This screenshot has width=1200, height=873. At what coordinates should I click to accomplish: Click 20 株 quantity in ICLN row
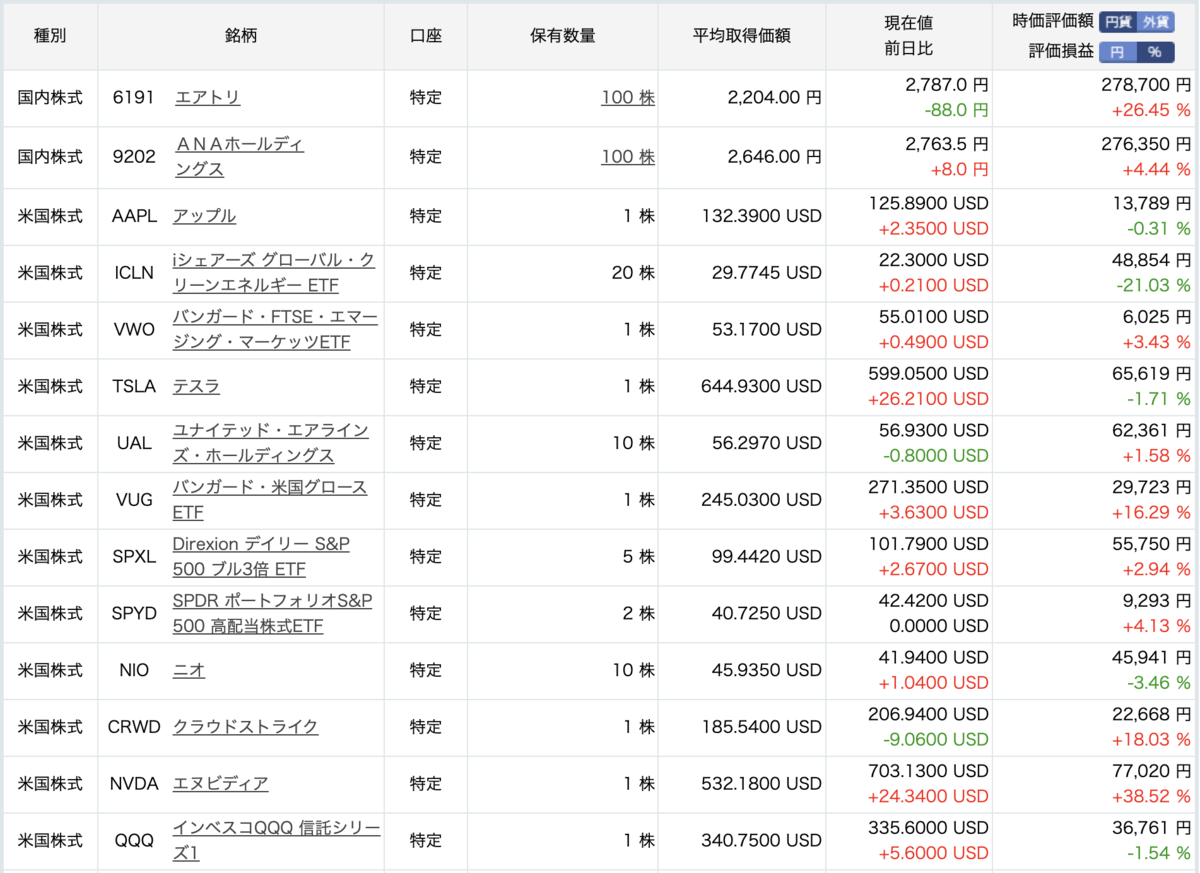[x=634, y=273]
